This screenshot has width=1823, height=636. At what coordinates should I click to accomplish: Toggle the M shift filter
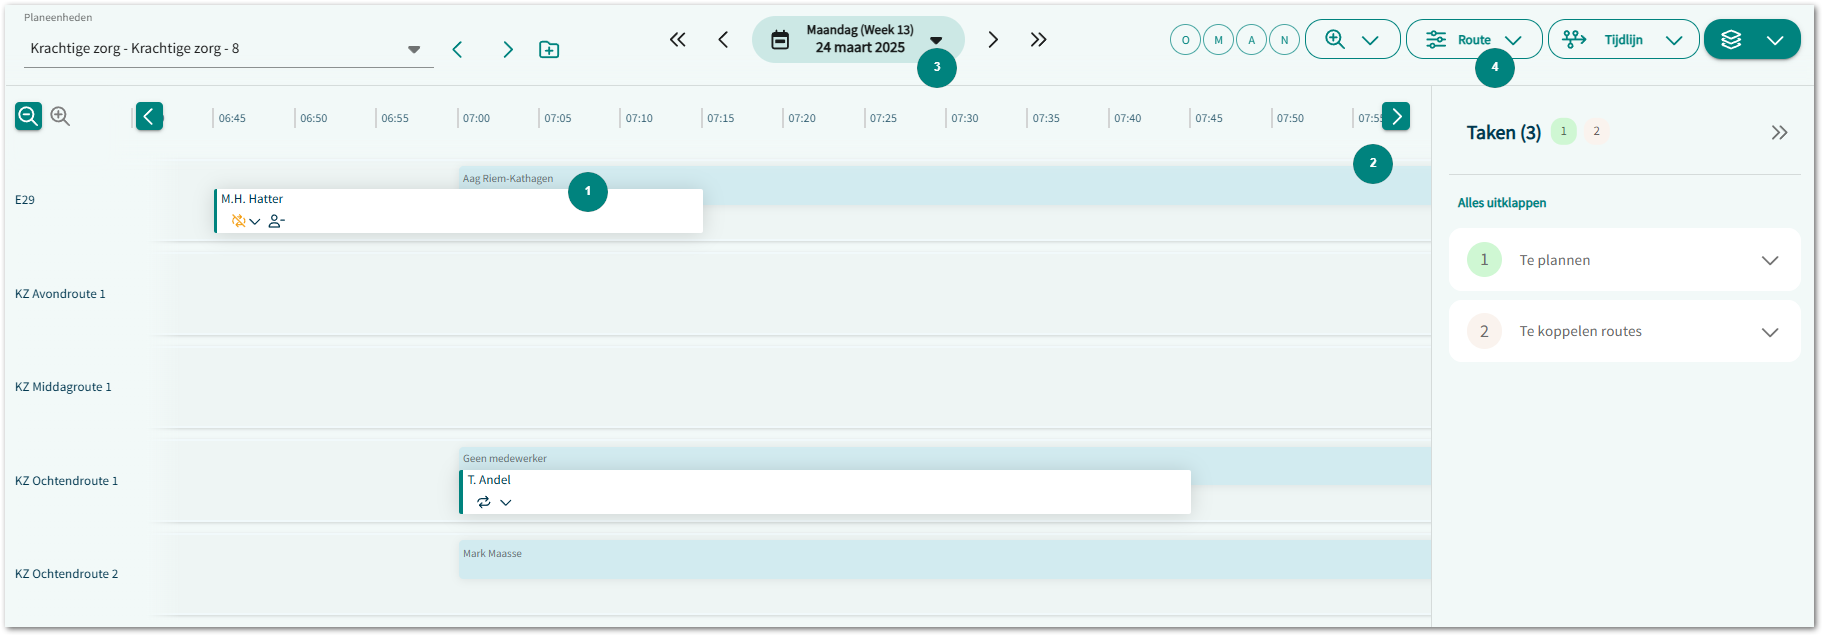click(1218, 40)
